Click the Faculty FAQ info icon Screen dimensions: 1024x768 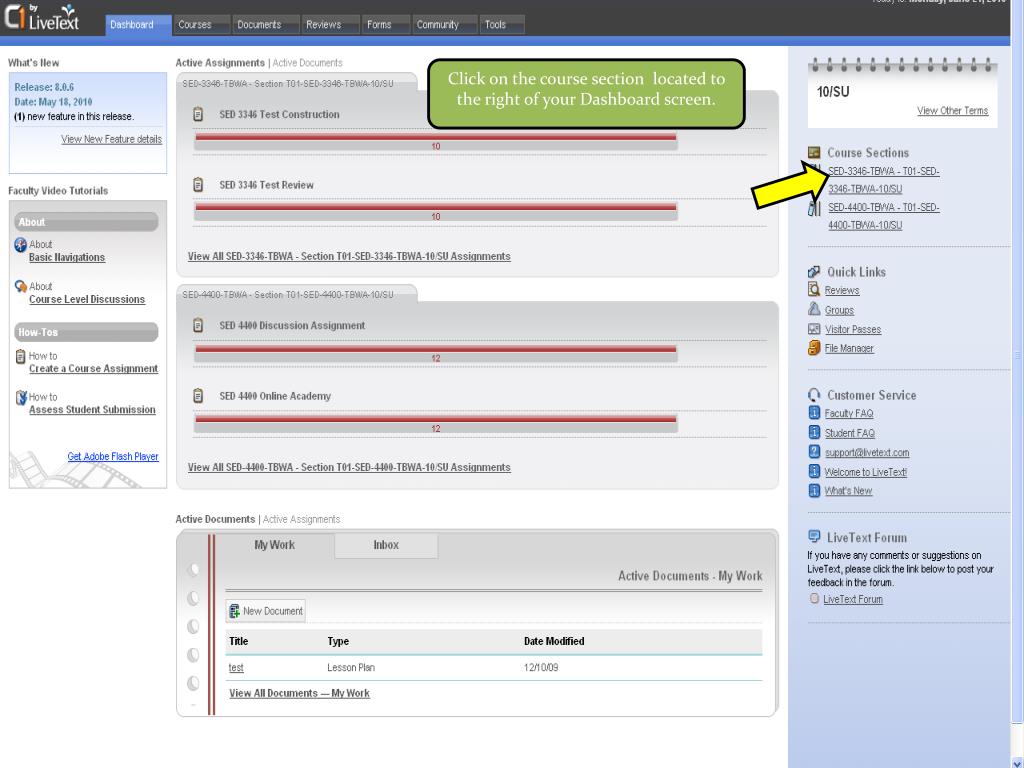[x=814, y=412]
